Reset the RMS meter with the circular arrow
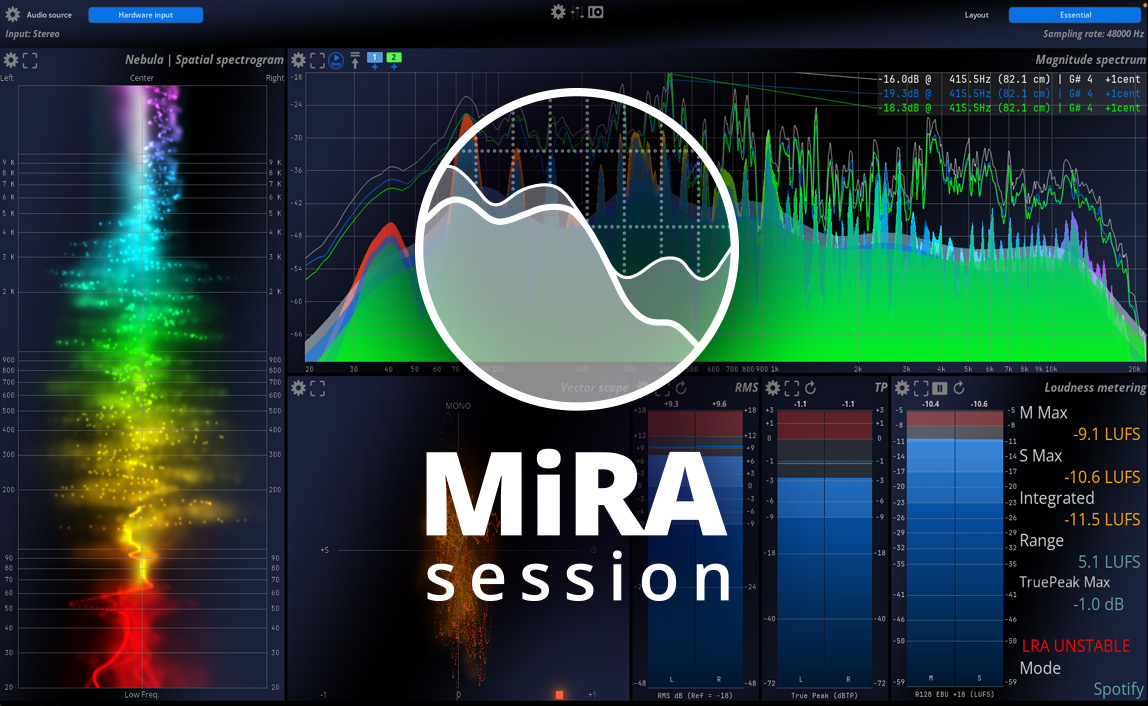Viewport: 1148px width, 706px height. [681, 387]
